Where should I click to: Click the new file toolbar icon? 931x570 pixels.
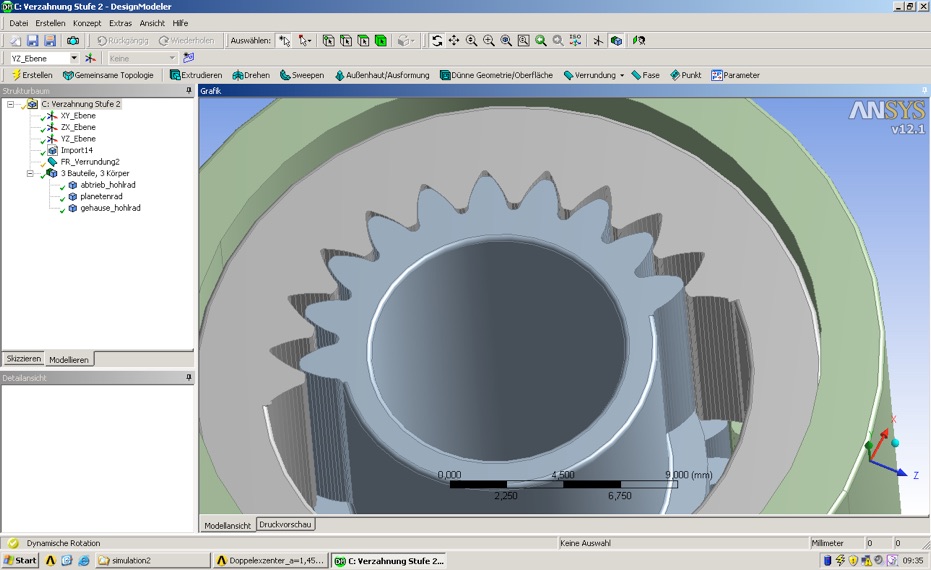click(x=15, y=40)
